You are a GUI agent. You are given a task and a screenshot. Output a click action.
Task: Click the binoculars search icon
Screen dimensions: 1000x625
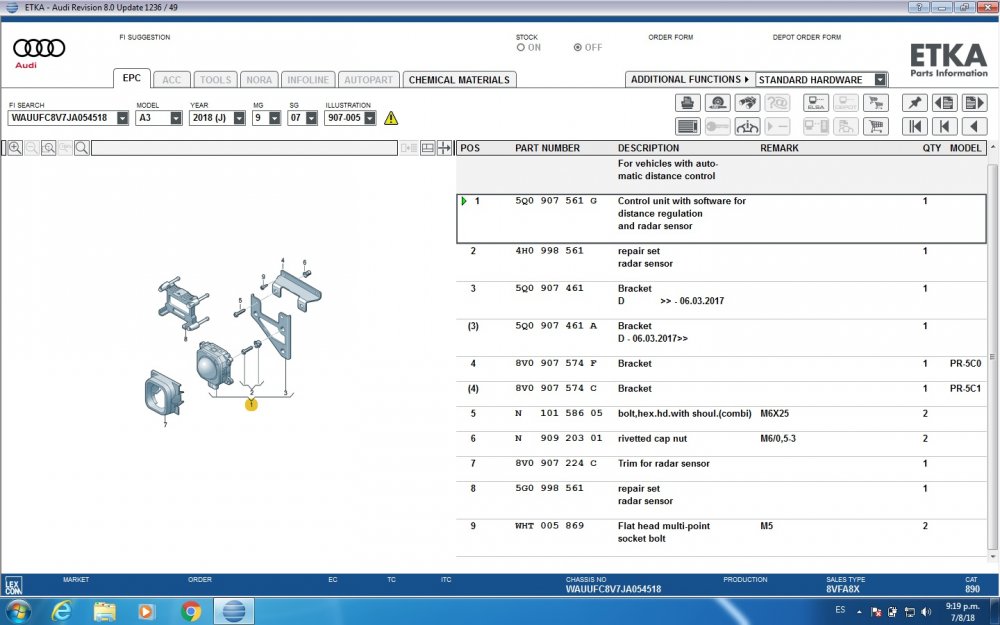(747, 102)
